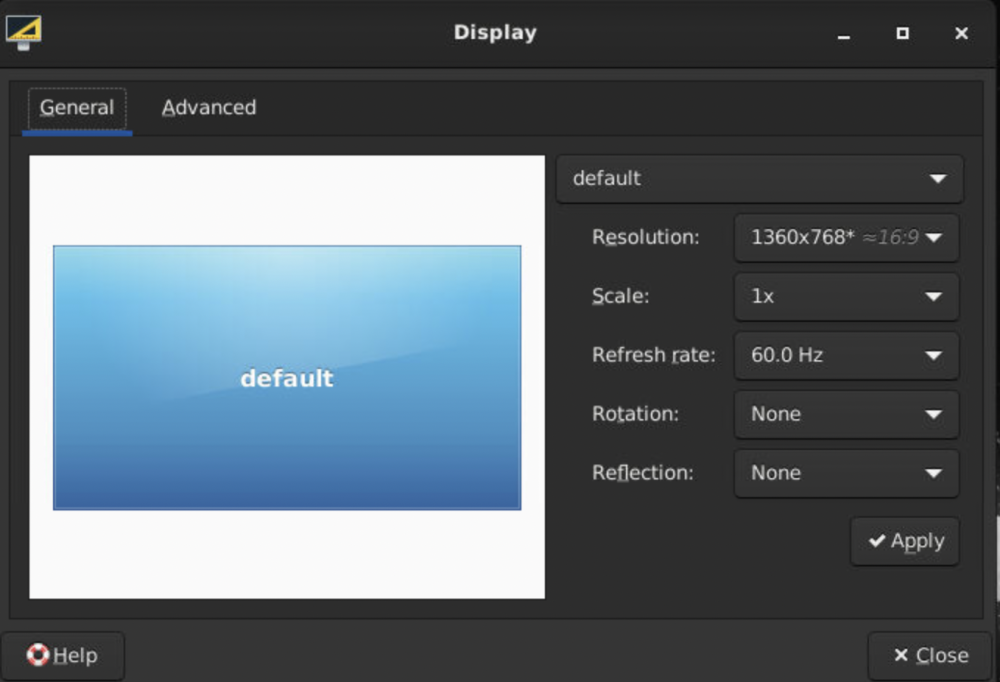Click the checkmark icon on Apply
The height and width of the screenshot is (682, 1000).
877,540
